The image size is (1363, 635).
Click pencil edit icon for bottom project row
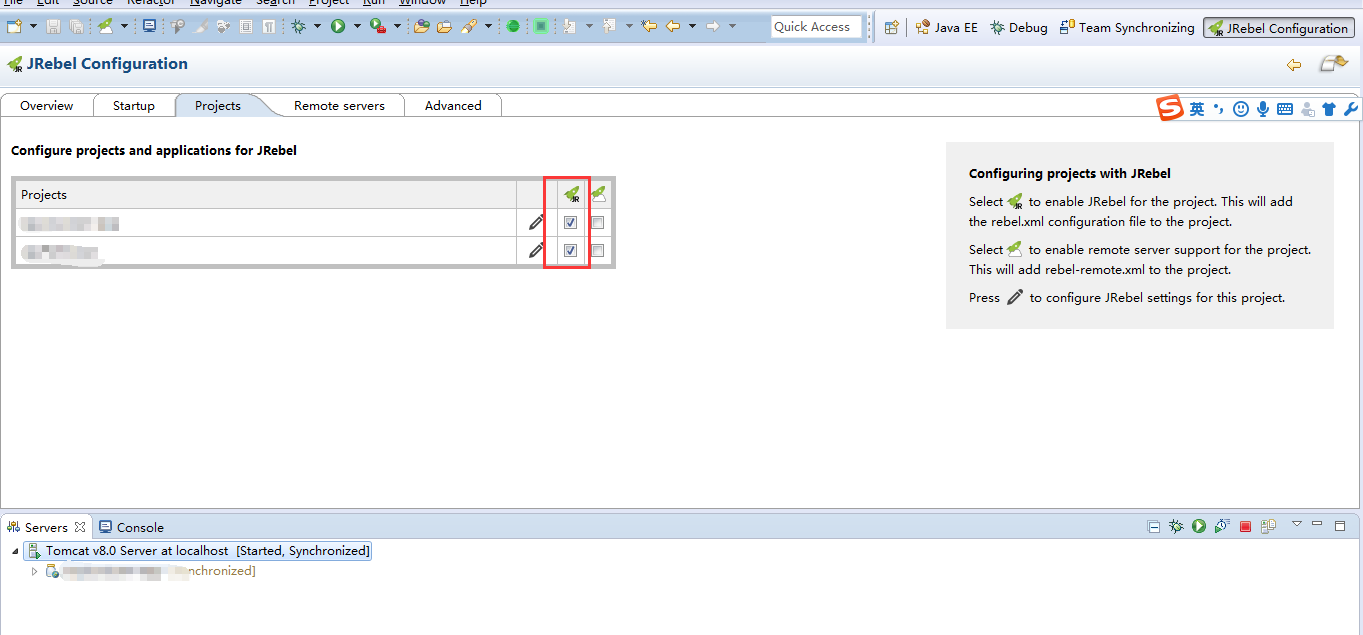click(x=537, y=250)
